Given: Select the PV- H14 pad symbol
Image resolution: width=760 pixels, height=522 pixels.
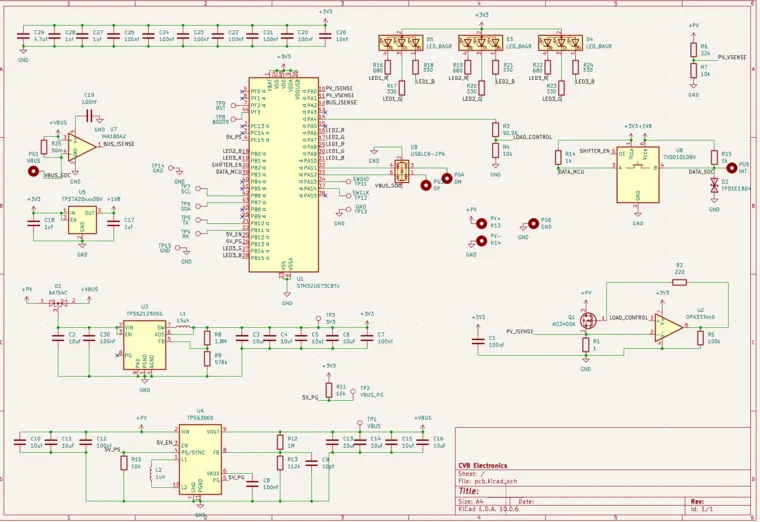Looking at the screenshot, I should (x=481, y=241).
